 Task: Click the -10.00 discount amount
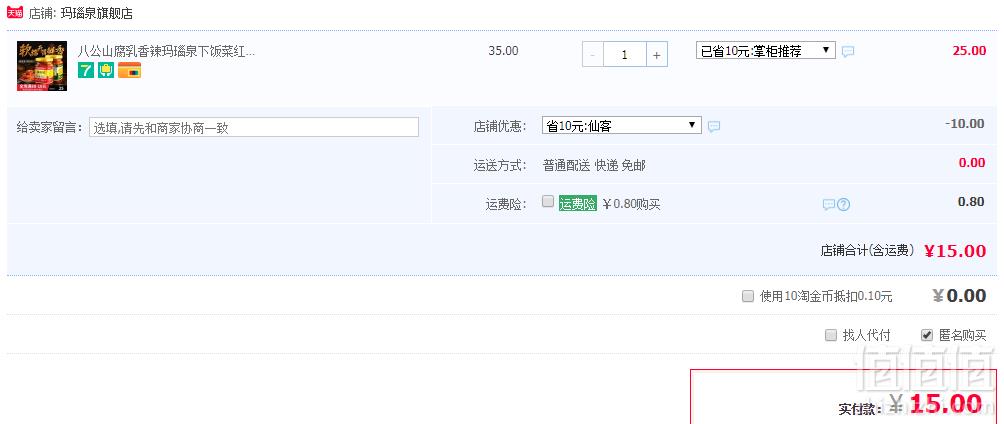point(964,124)
